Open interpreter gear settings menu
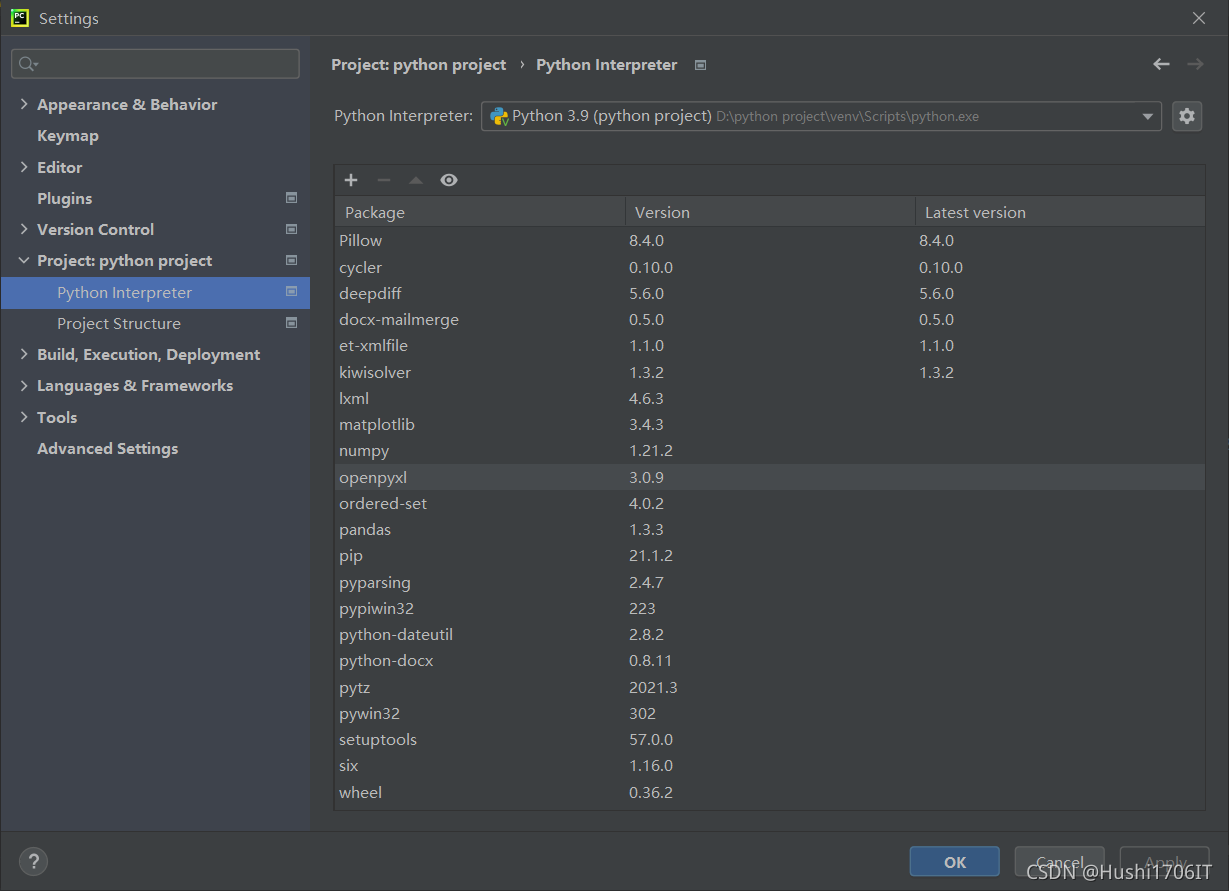 click(x=1187, y=116)
